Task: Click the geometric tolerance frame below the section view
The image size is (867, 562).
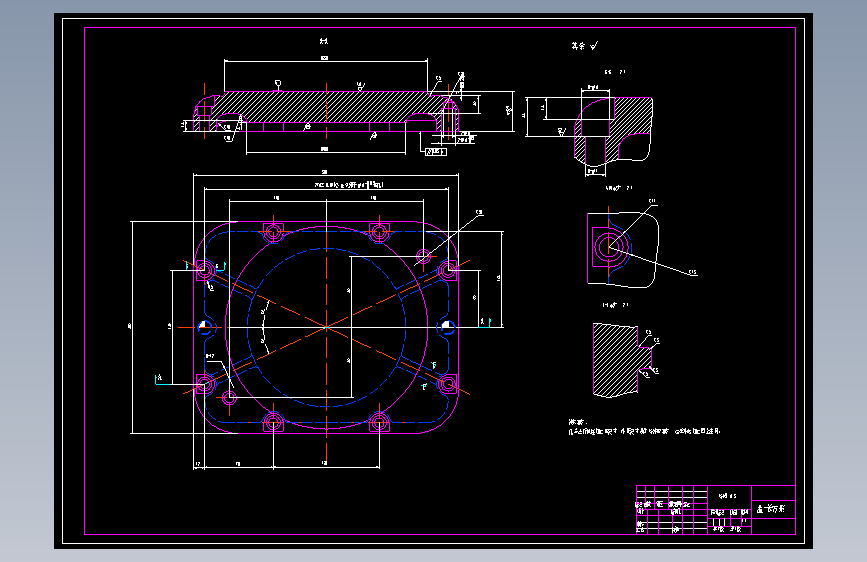Action: pyautogui.click(x=436, y=152)
